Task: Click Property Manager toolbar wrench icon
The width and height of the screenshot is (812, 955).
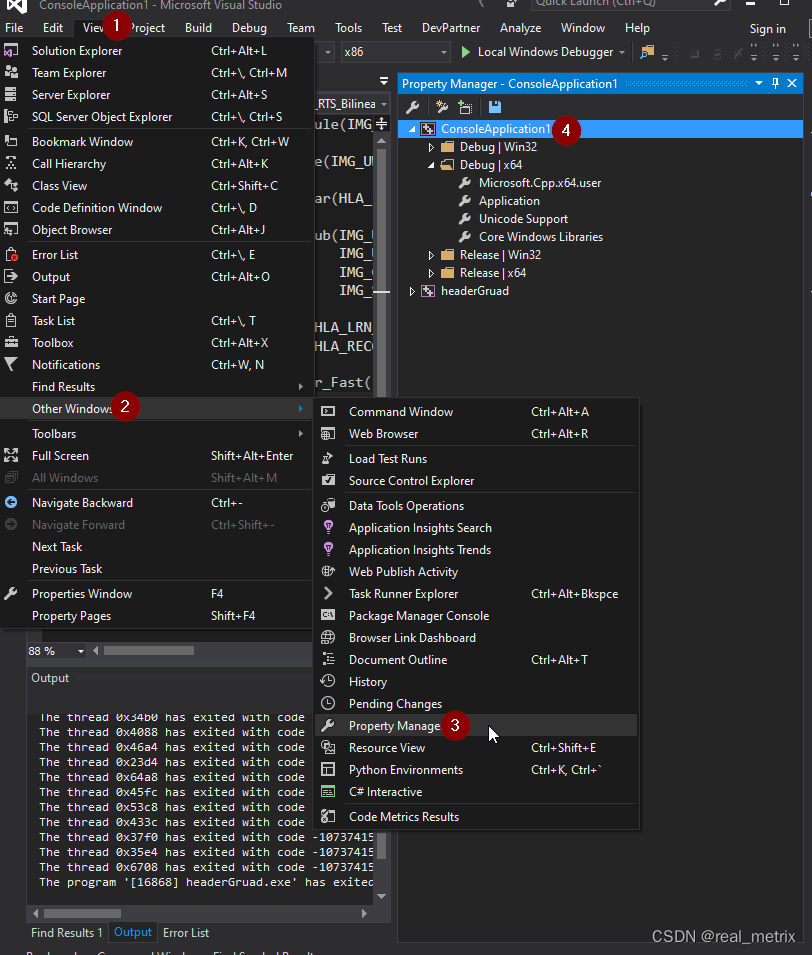Action: (x=413, y=107)
